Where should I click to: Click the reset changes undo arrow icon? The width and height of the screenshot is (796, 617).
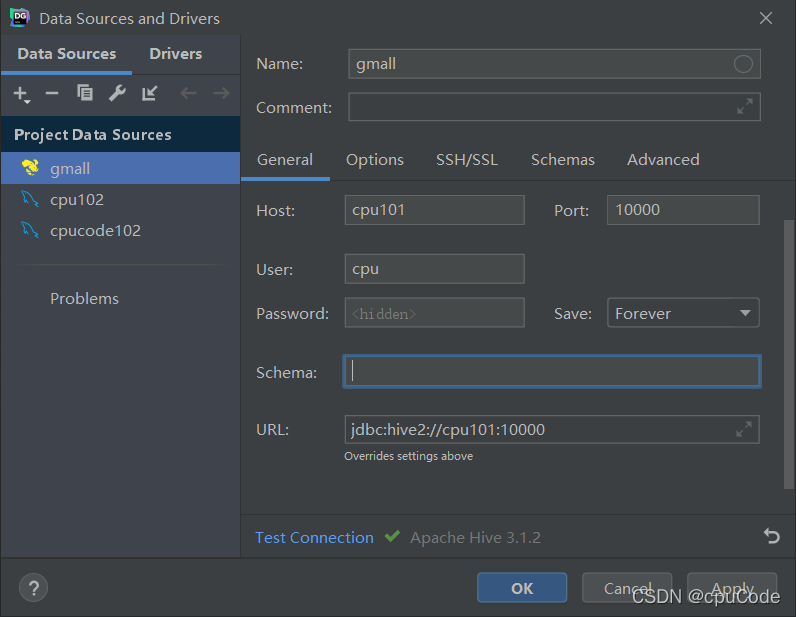point(771,536)
